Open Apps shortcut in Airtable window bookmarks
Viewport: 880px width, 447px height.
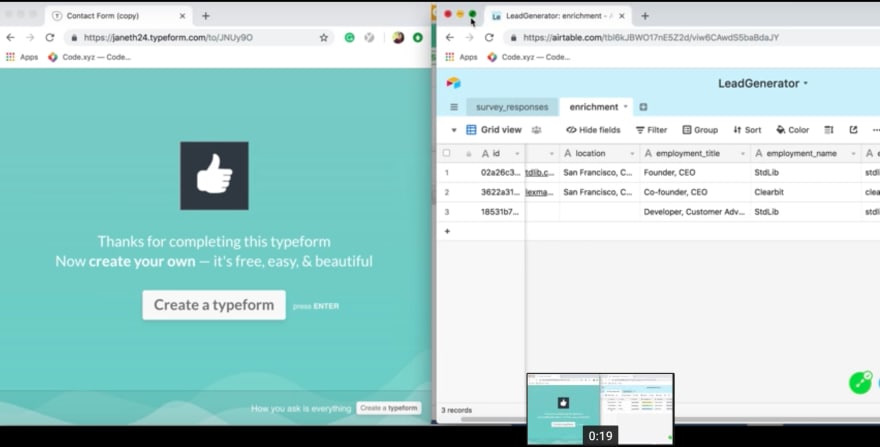pyautogui.click(x=461, y=57)
